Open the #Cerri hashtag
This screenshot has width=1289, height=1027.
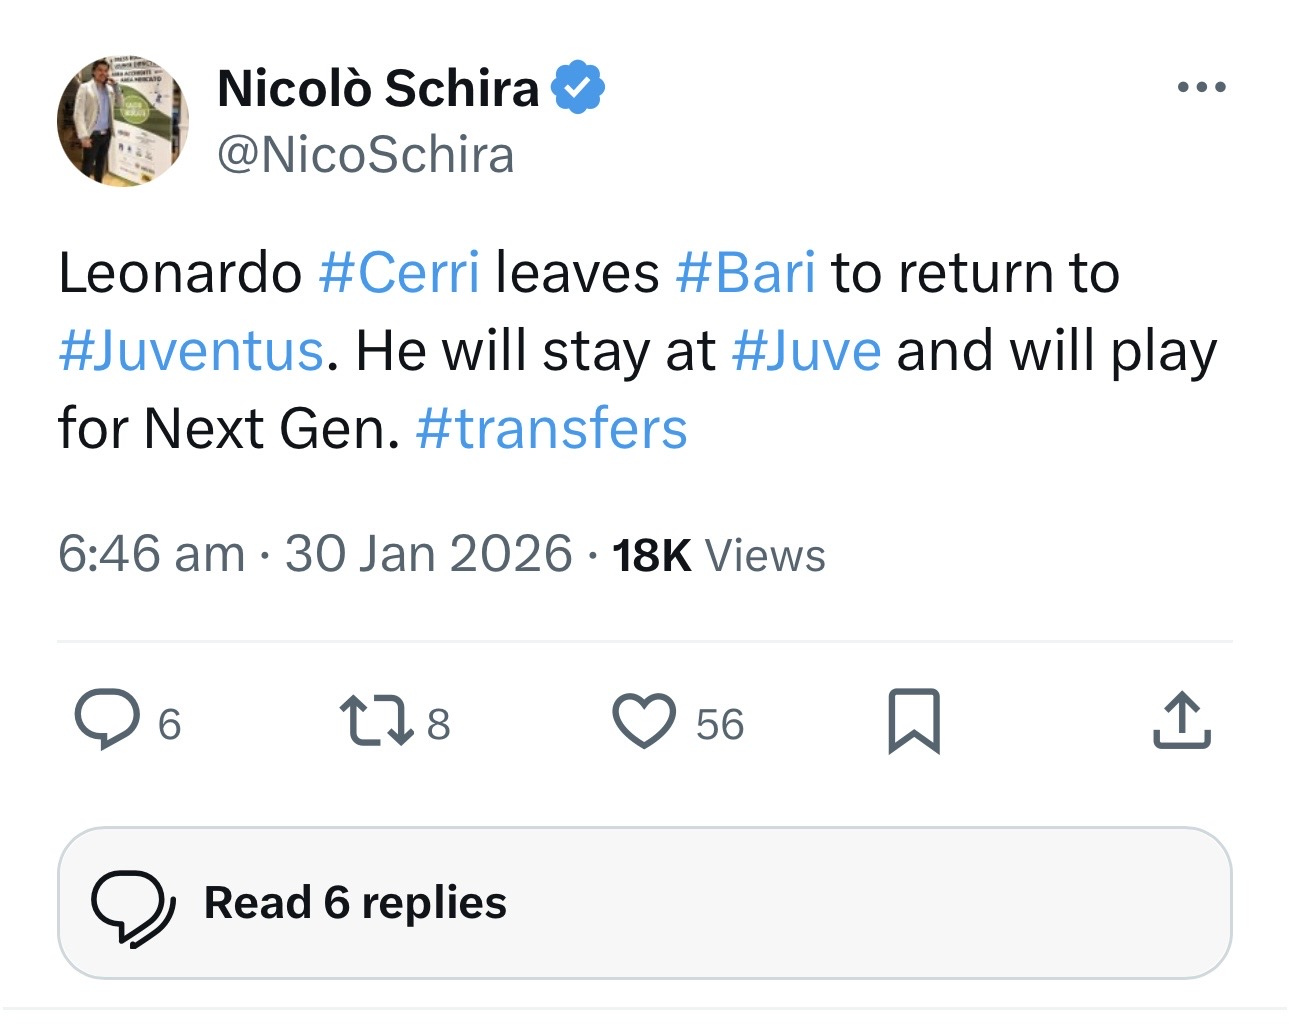pyautogui.click(x=399, y=273)
